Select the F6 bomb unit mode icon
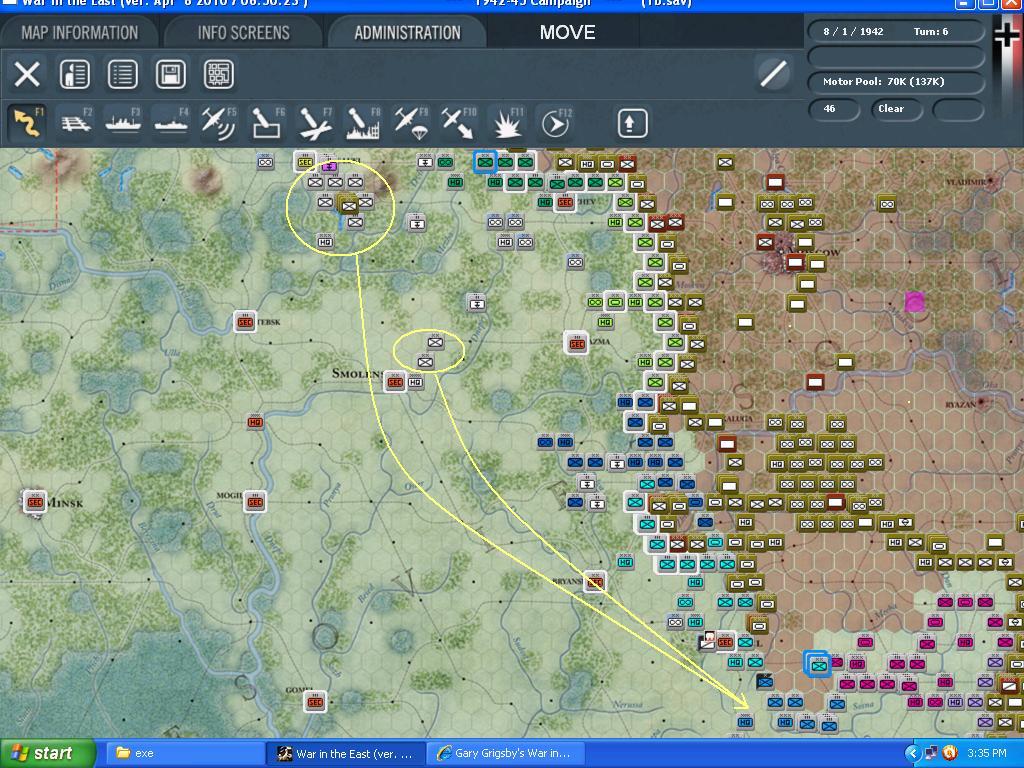 pyautogui.click(x=267, y=123)
